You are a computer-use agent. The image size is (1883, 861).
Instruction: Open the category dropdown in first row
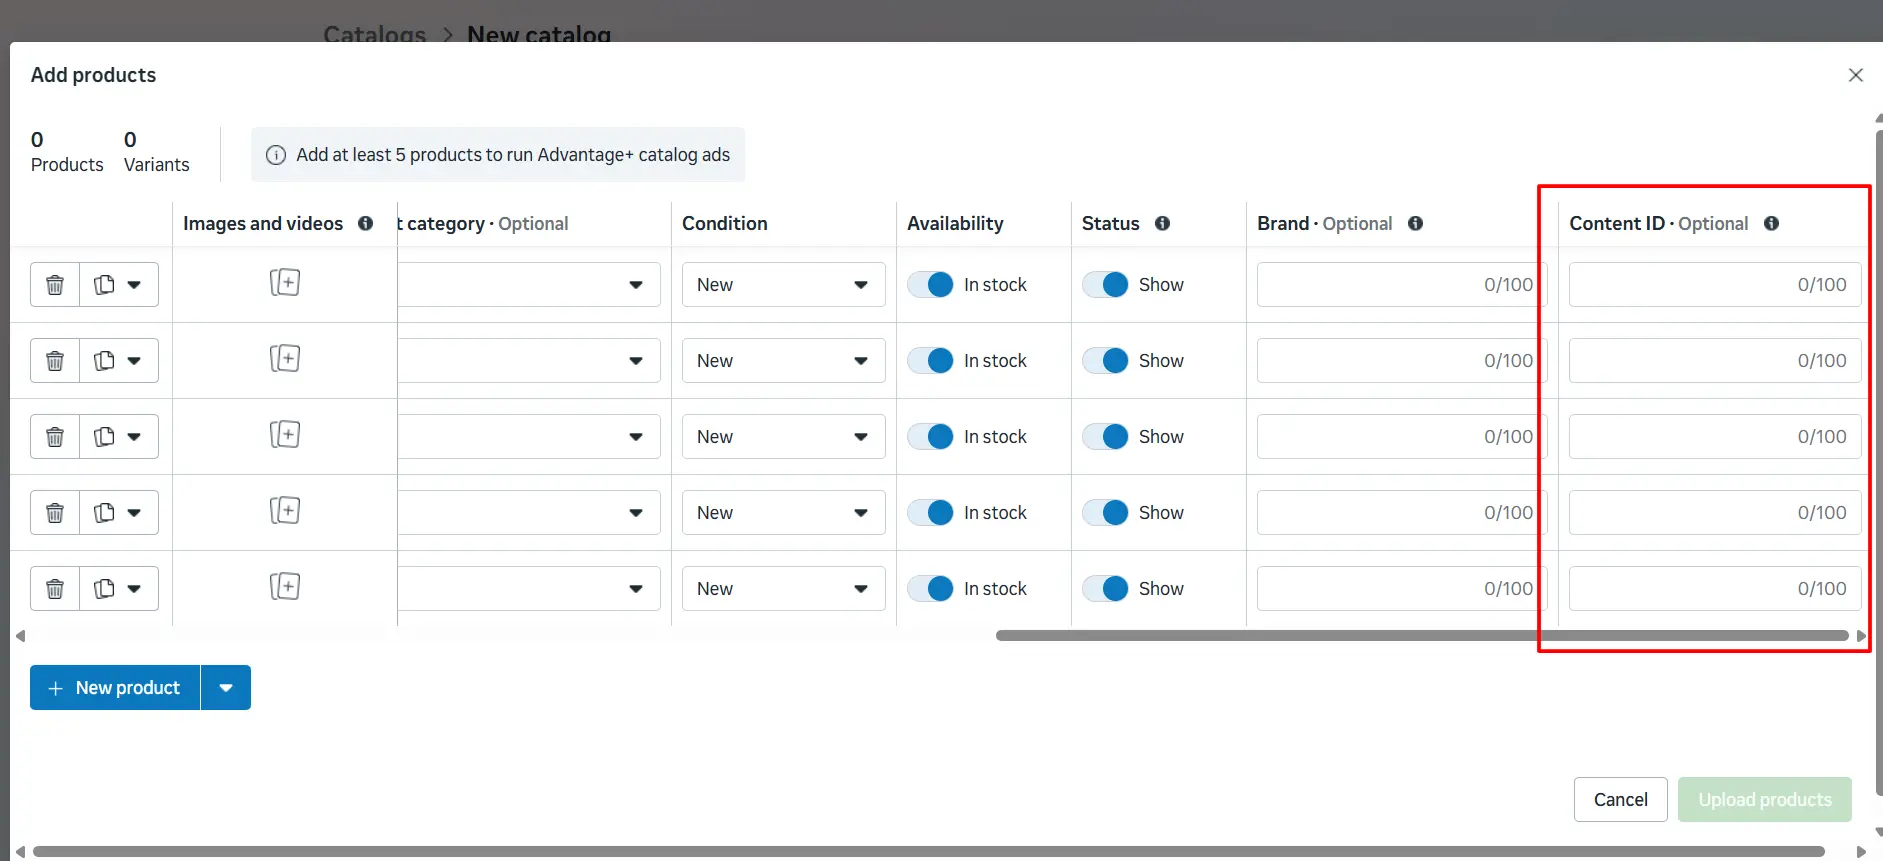pyautogui.click(x=529, y=285)
